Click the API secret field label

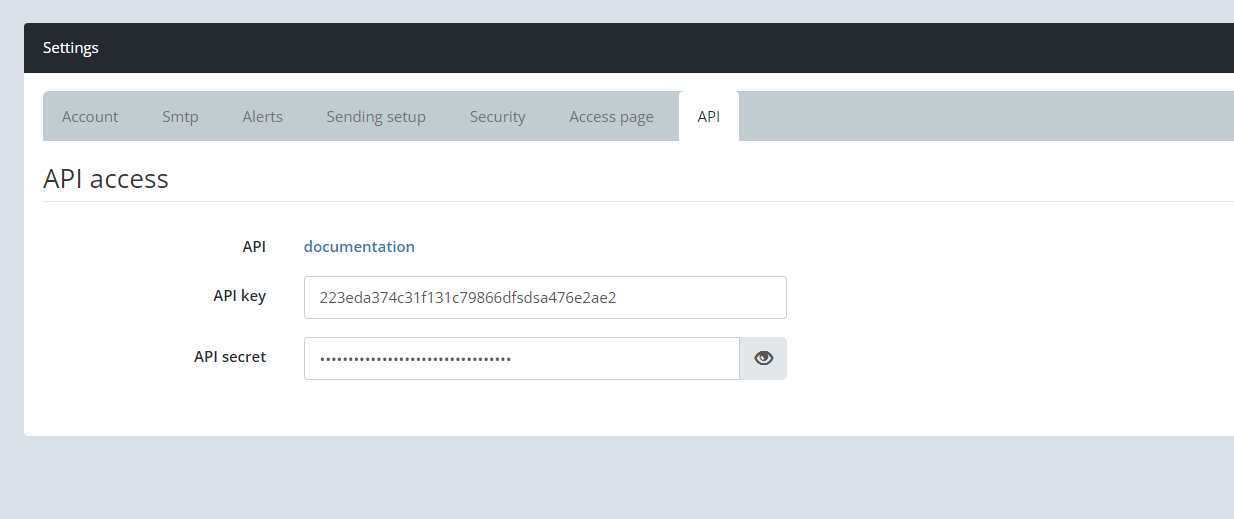pyautogui.click(x=230, y=357)
